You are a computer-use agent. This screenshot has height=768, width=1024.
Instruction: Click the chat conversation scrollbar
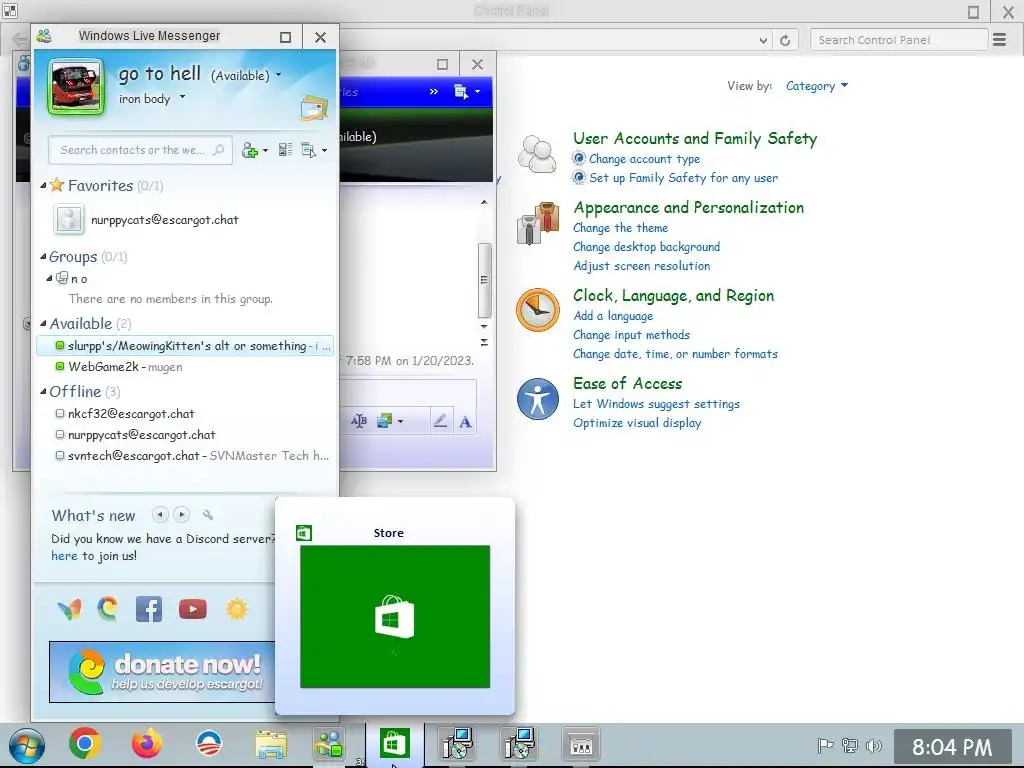click(x=484, y=279)
